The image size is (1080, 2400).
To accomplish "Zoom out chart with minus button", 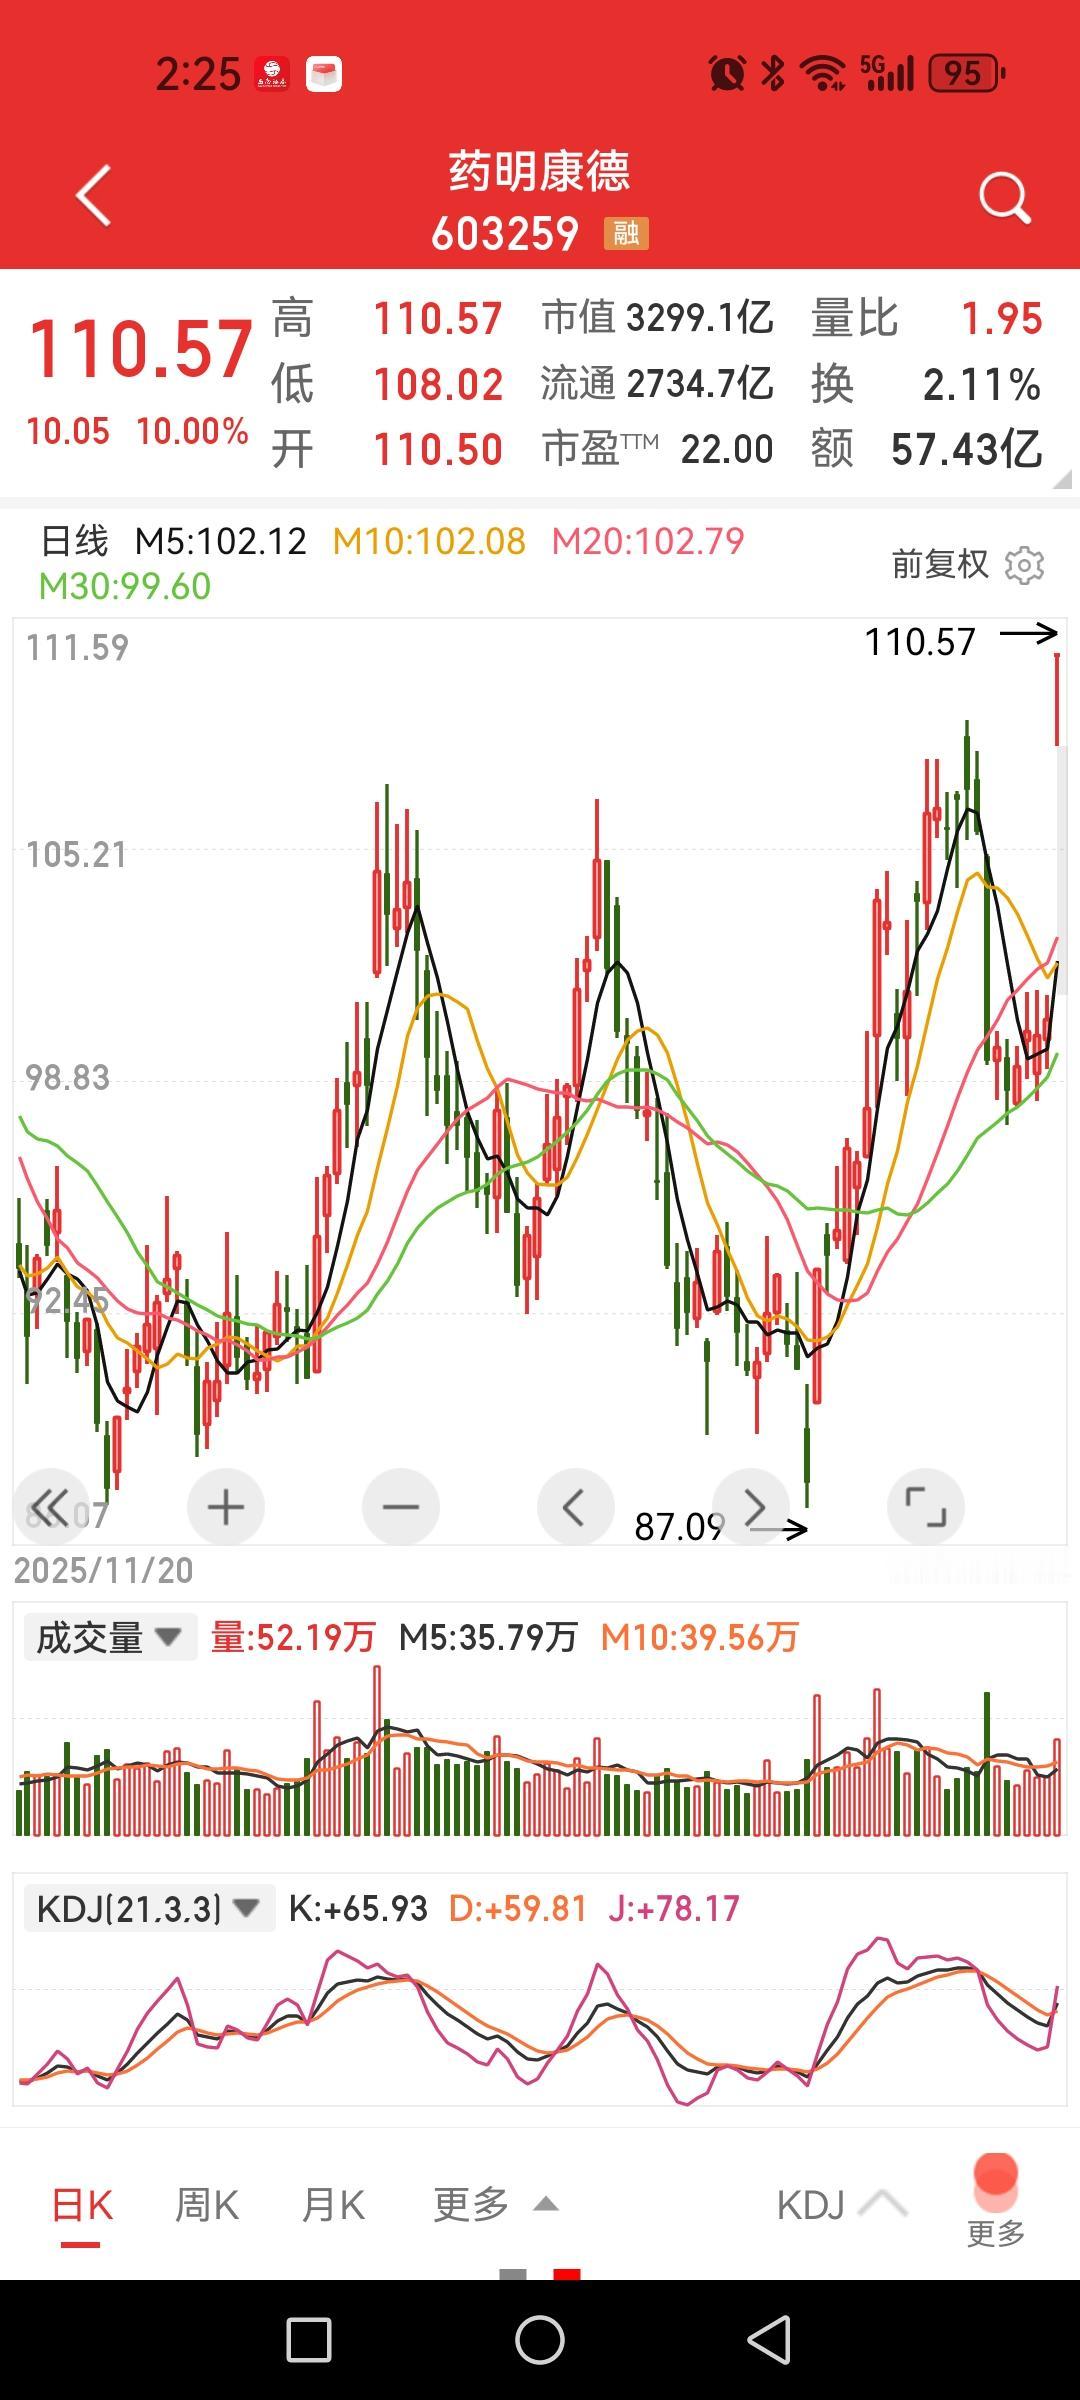I will point(401,1506).
